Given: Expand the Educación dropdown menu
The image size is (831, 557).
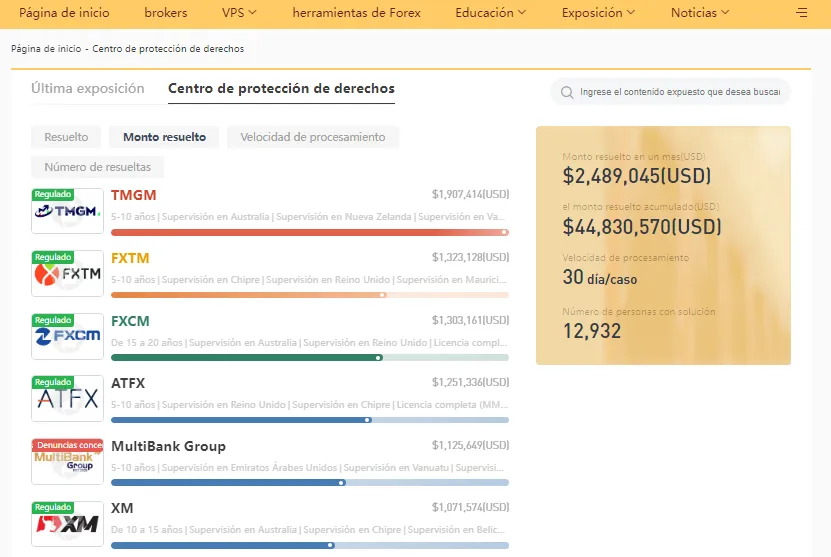Looking at the screenshot, I should 491,13.
